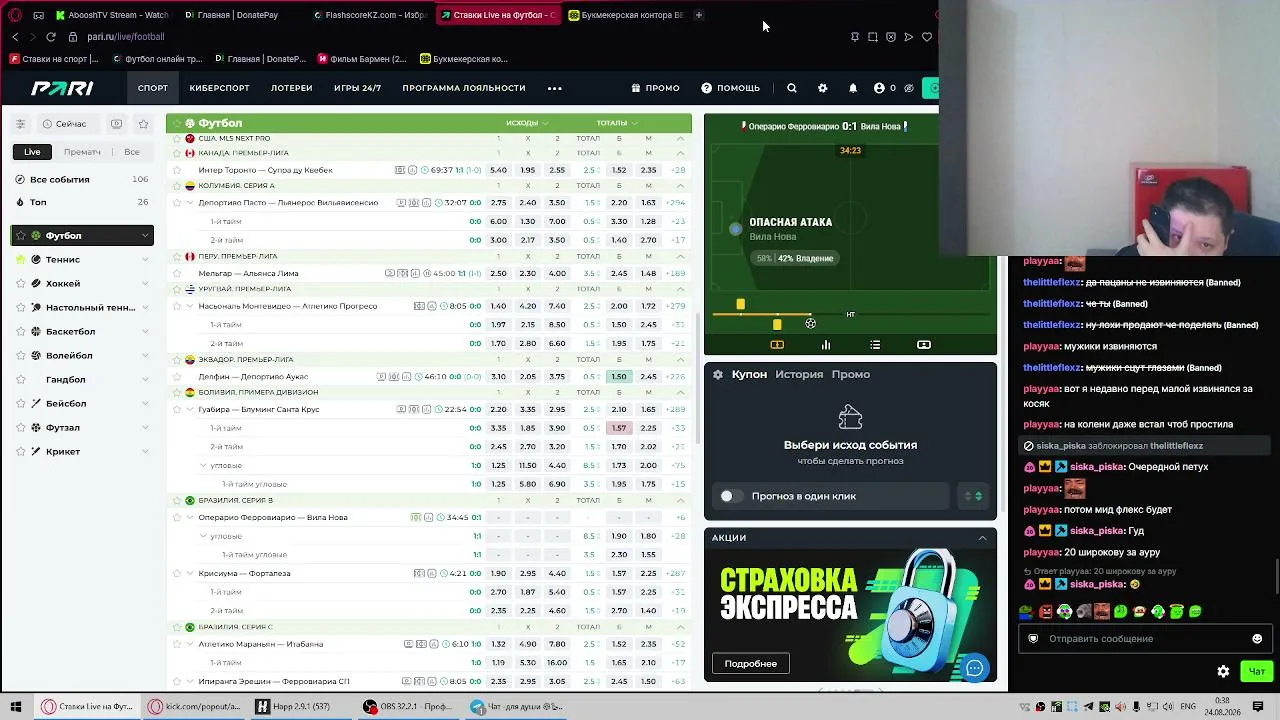Screen dimensions: 1280x720
Task: Open the notifications bell
Action: pyautogui.click(x=853, y=88)
